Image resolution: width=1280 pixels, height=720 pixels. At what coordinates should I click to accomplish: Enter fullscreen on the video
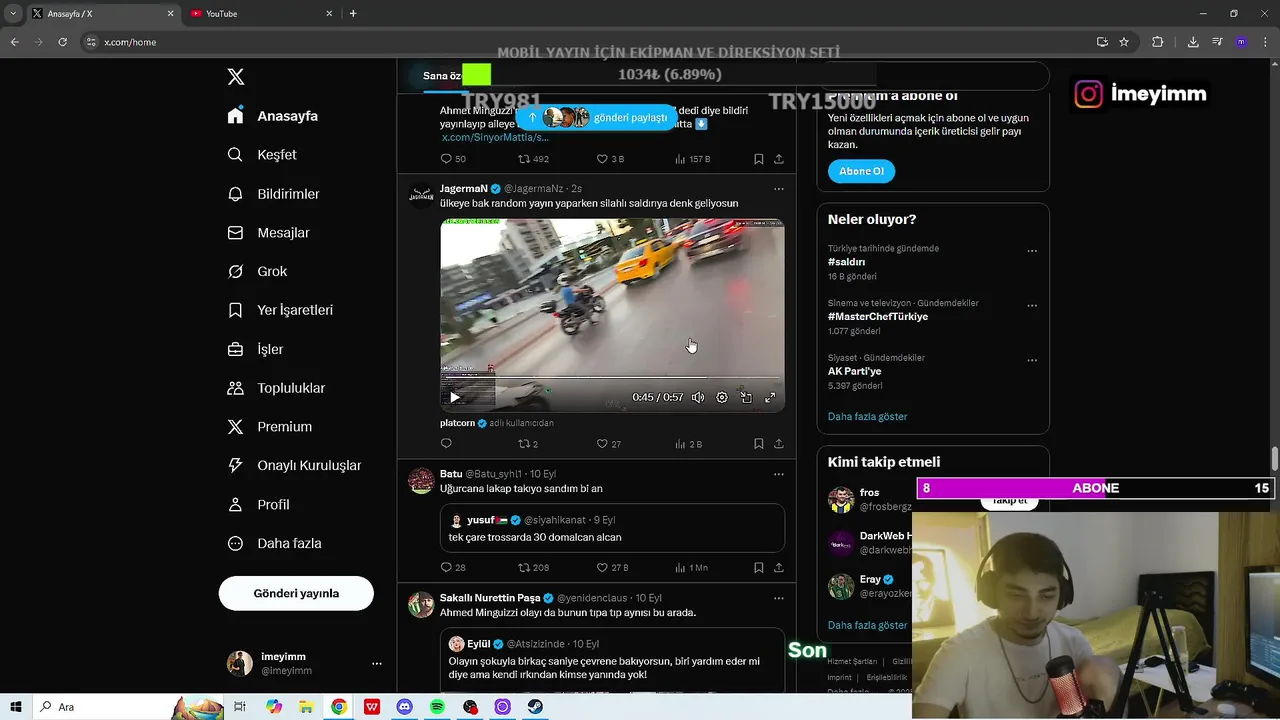[770, 397]
